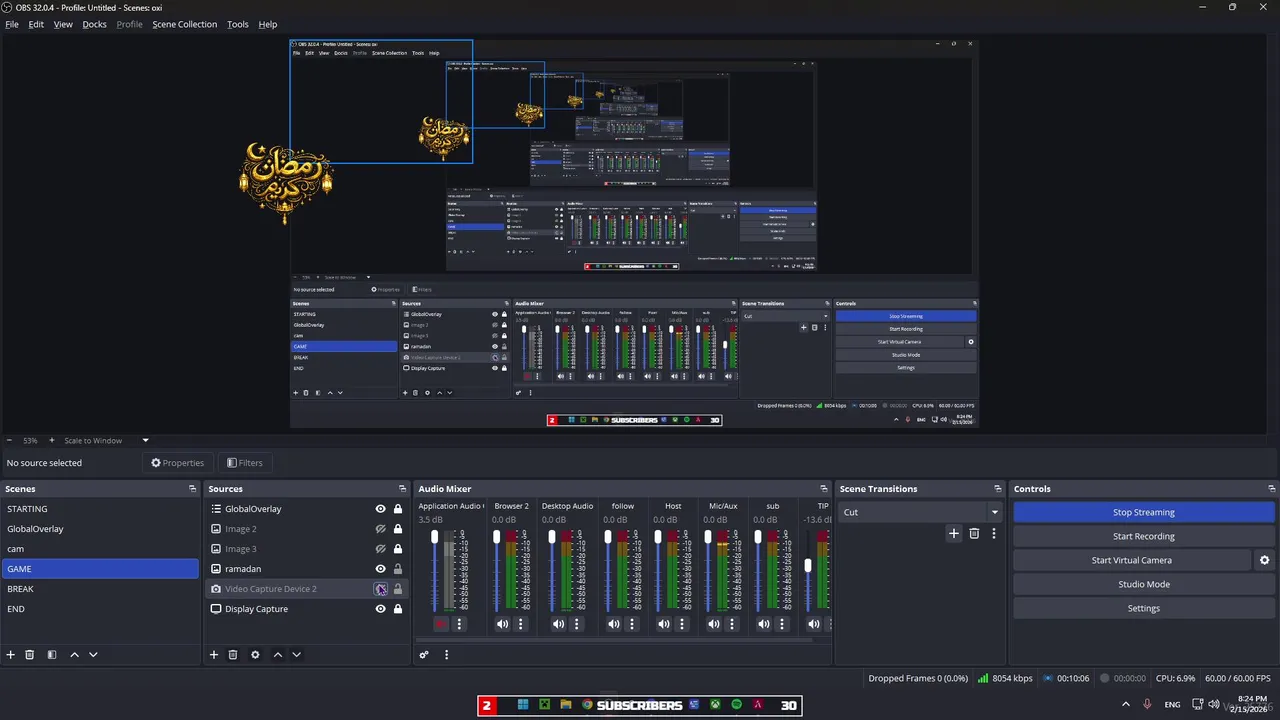Viewport: 1280px width, 720px height.
Task: Open Audio Mixer options three-dot menu at bottom
Action: click(x=447, y=655)
